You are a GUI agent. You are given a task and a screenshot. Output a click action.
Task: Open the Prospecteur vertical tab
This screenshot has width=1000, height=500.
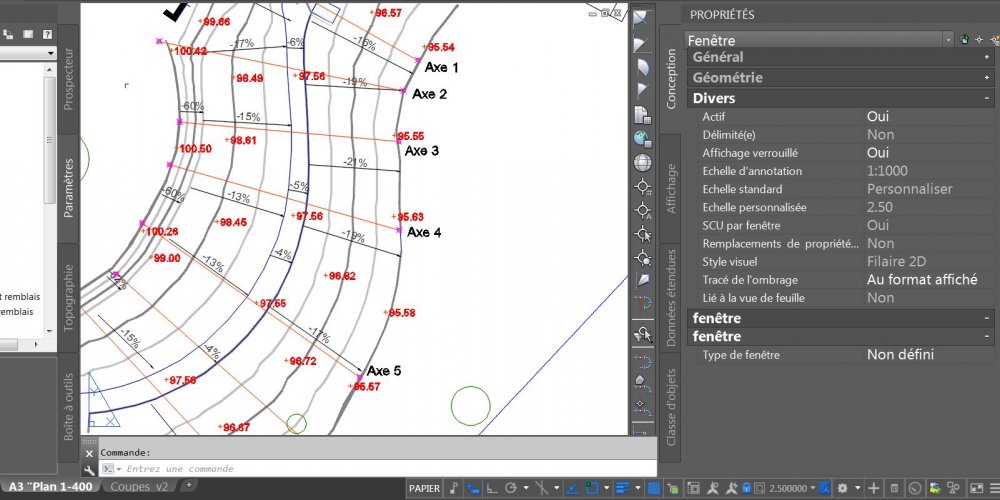coord(69,79)
